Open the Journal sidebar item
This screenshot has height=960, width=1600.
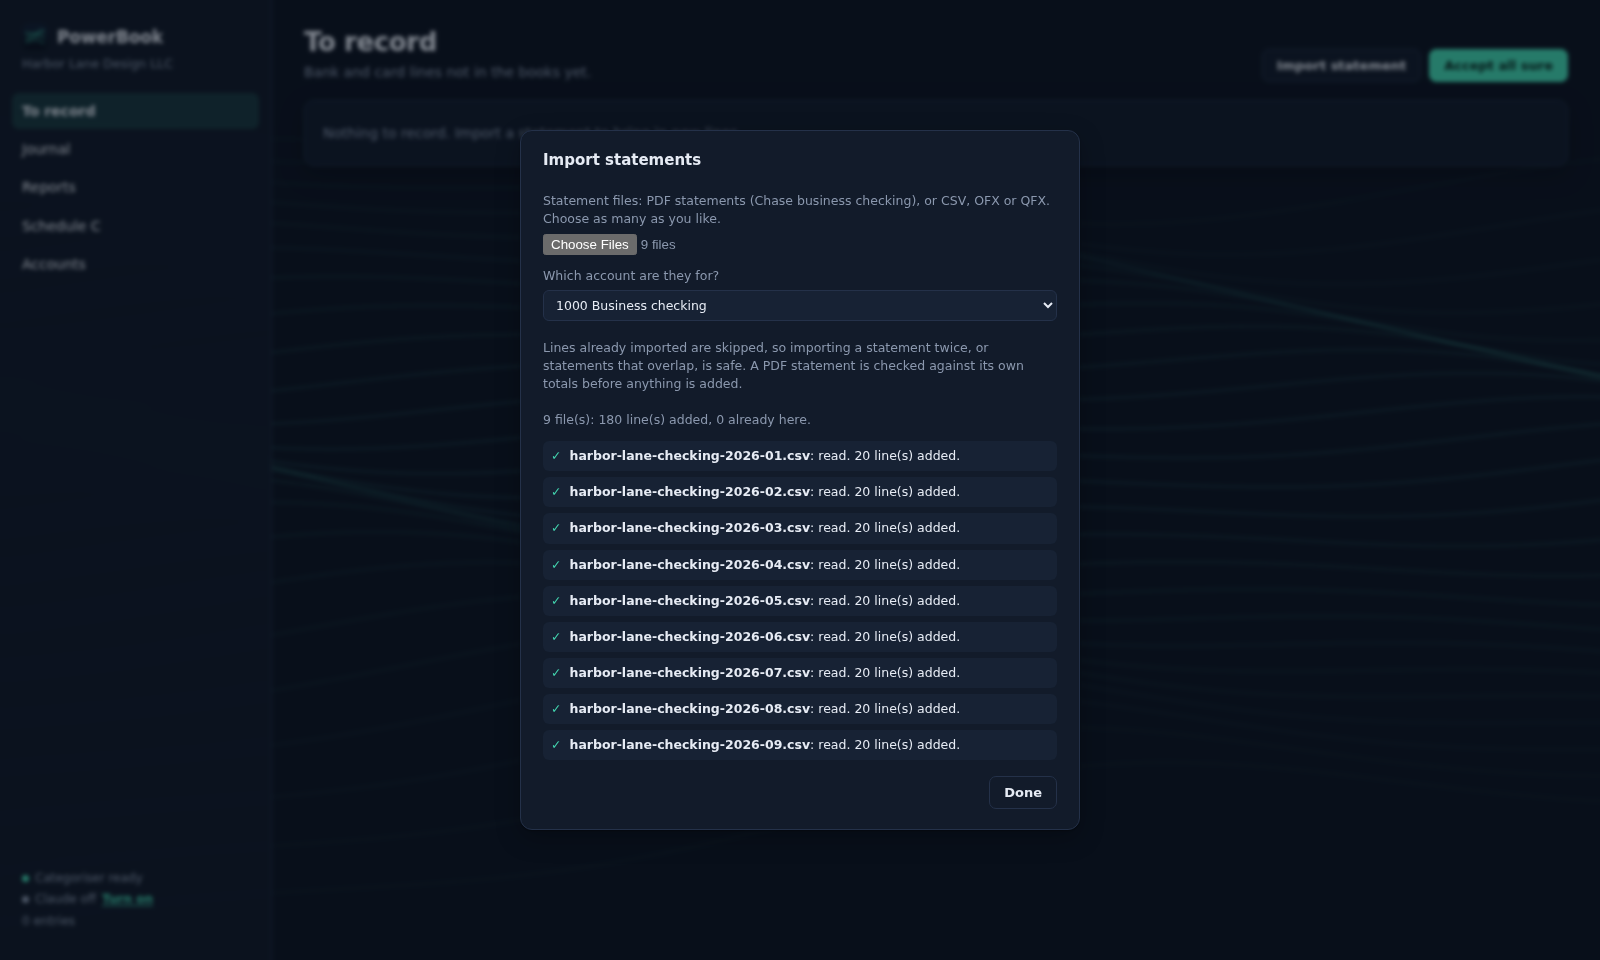point(135,149)
